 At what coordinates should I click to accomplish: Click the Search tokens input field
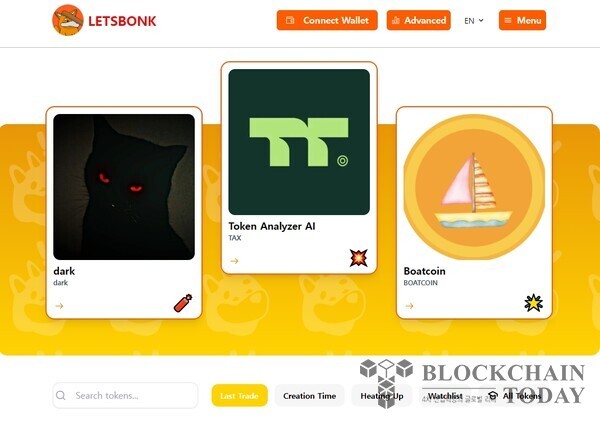point(125,395)
